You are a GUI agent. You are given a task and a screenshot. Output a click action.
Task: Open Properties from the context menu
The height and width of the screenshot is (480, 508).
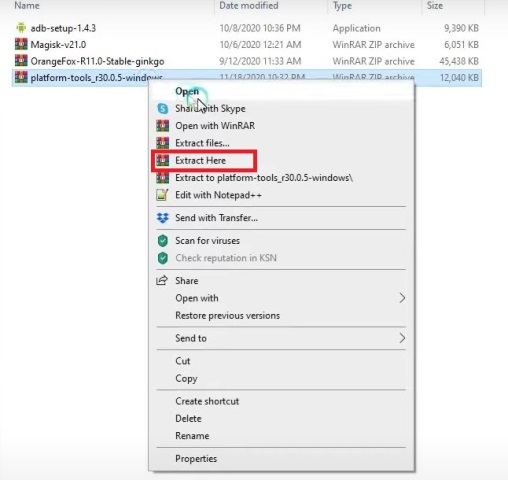coord(281,459)
